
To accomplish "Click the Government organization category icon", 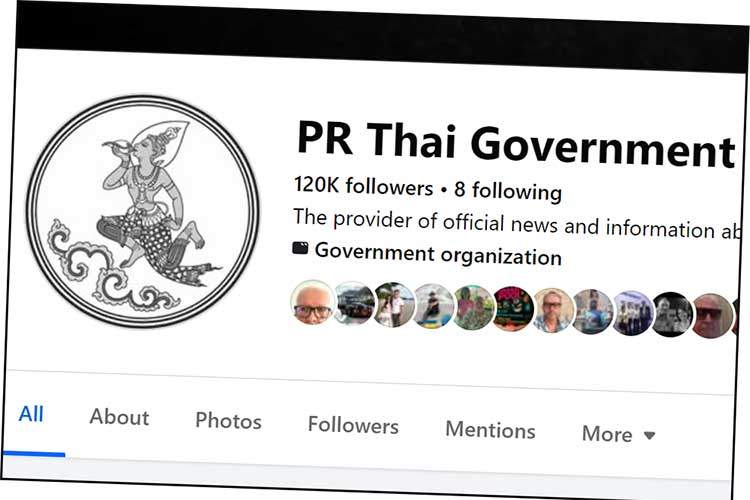I will pos(300,248).
